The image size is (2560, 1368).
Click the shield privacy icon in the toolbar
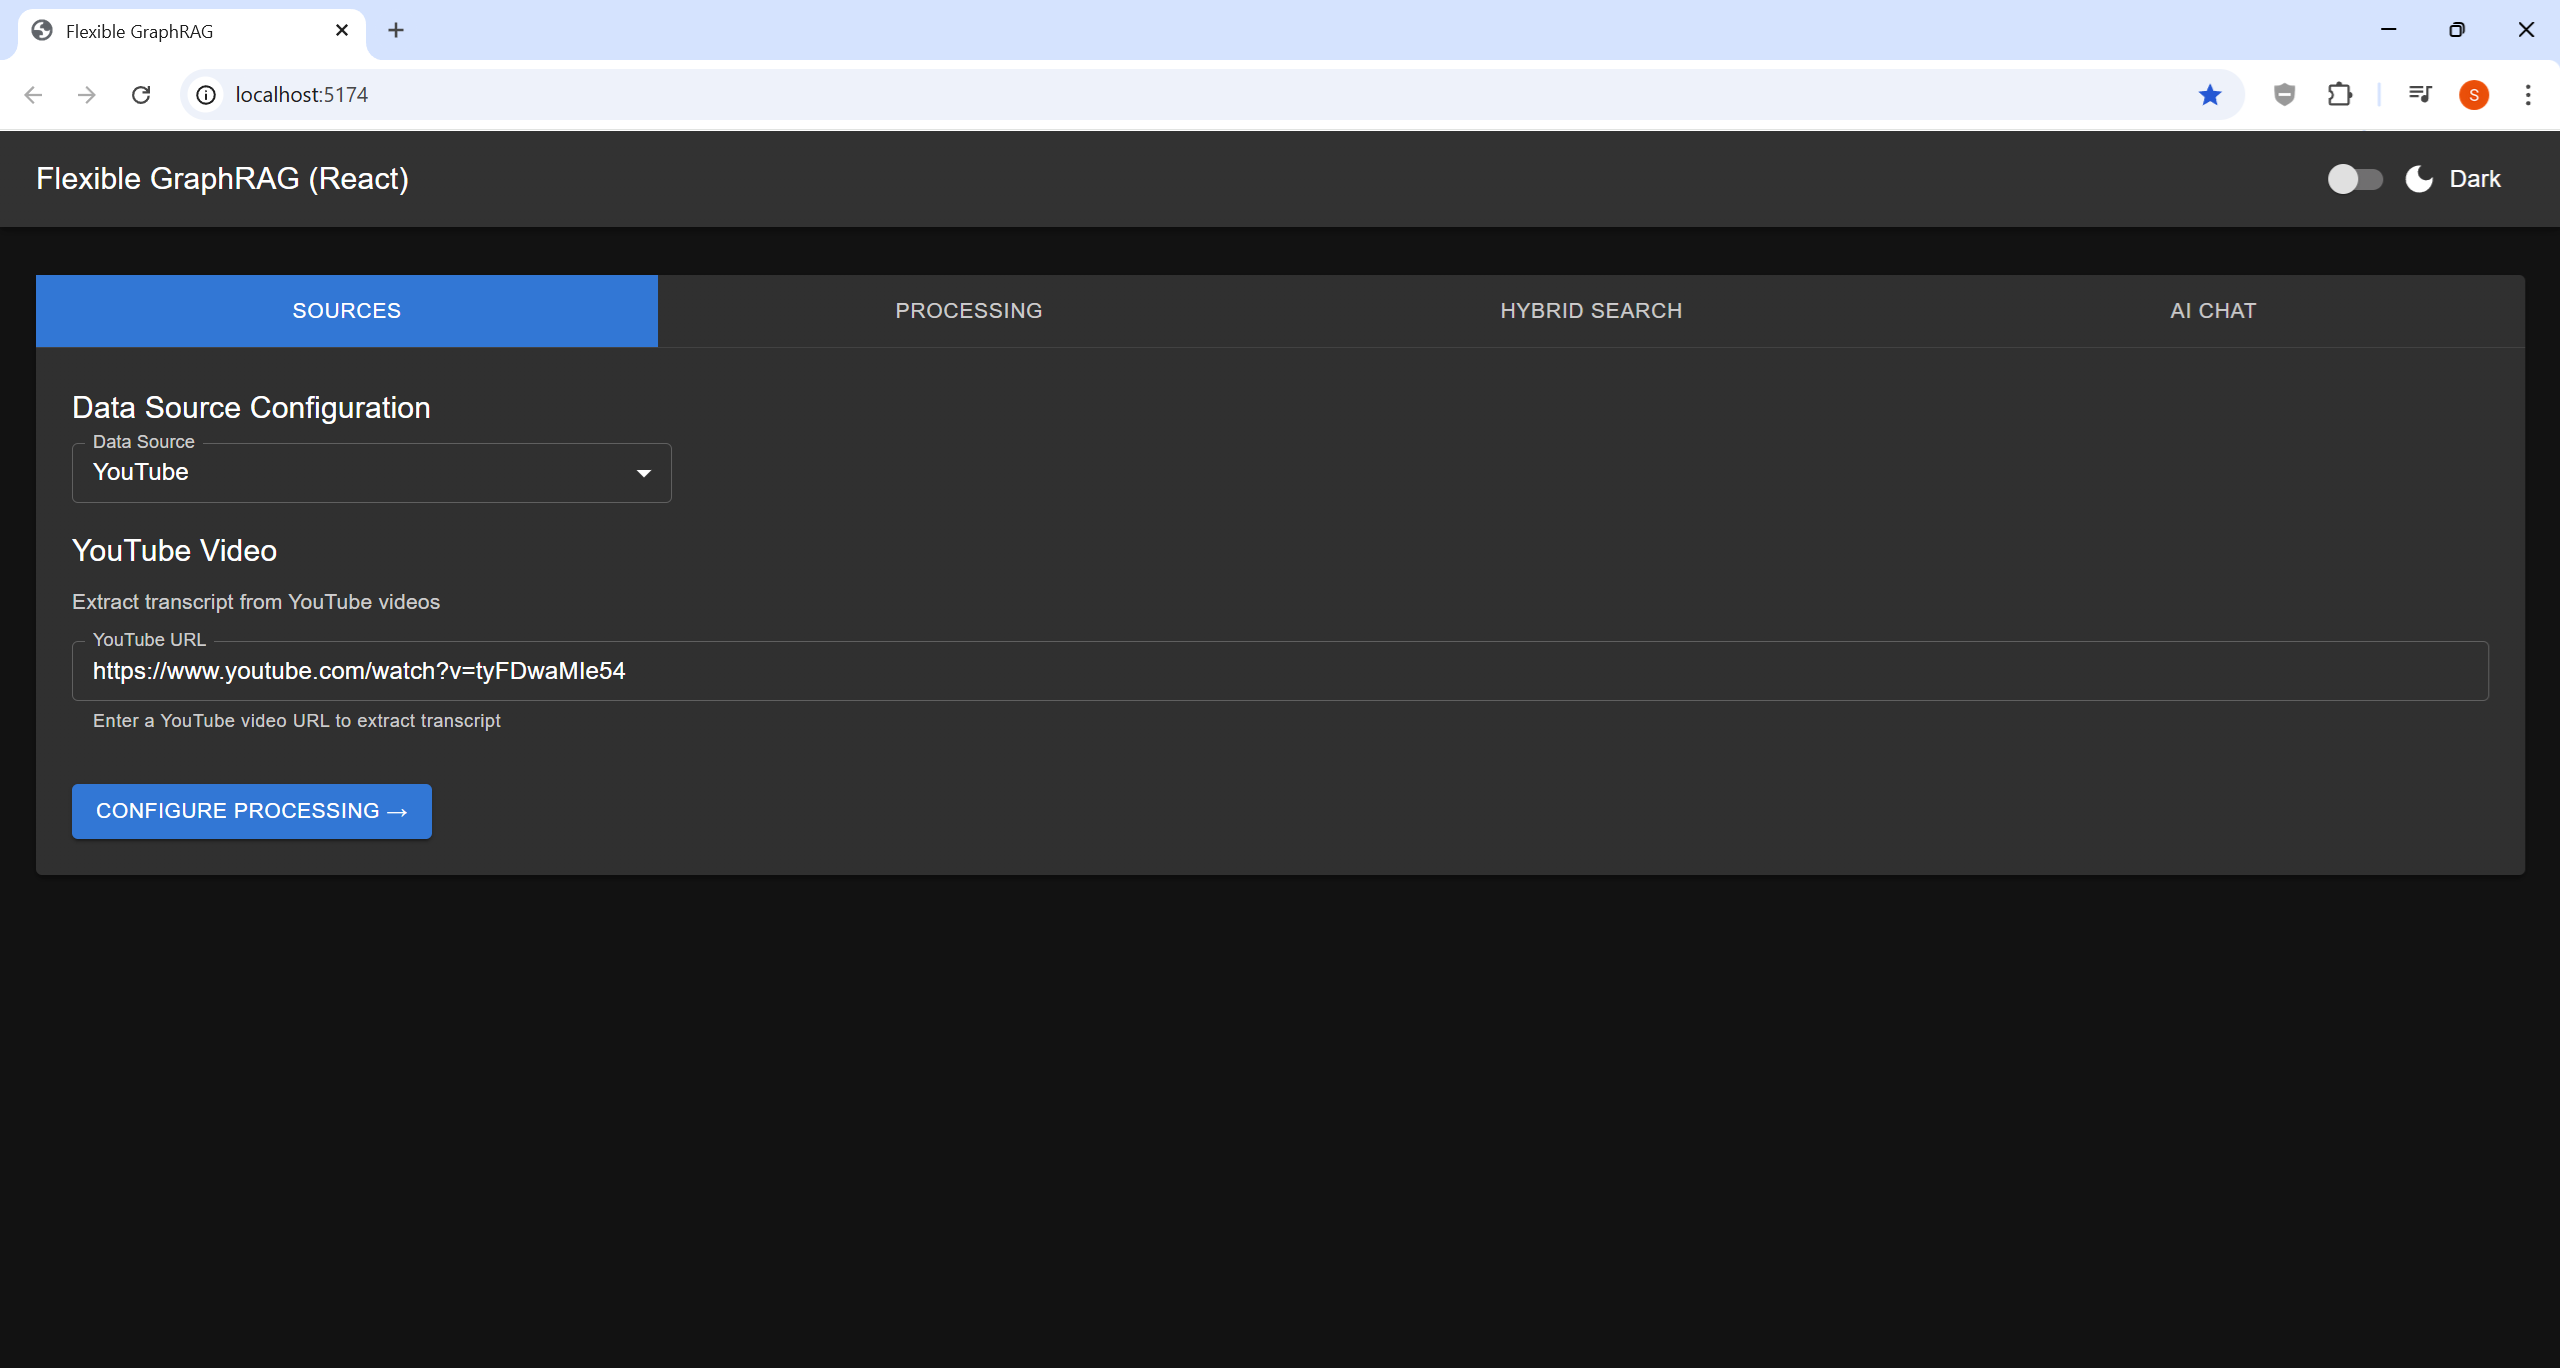coord(2283,94)
